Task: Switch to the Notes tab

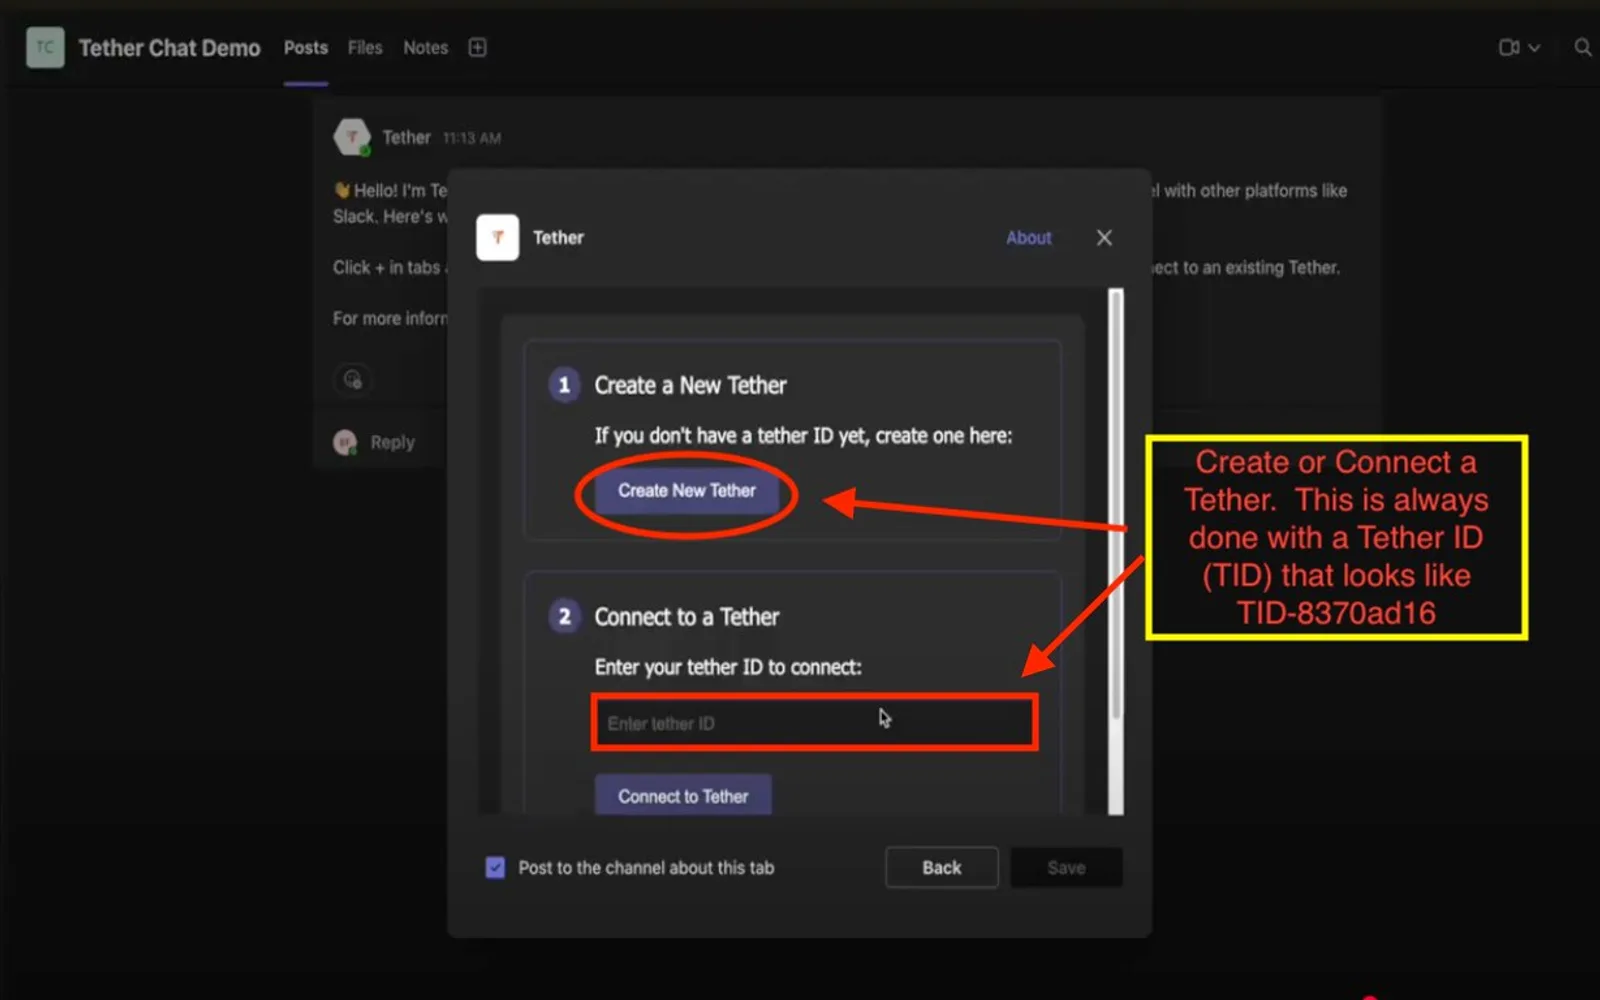Action: tap(425, 48)
